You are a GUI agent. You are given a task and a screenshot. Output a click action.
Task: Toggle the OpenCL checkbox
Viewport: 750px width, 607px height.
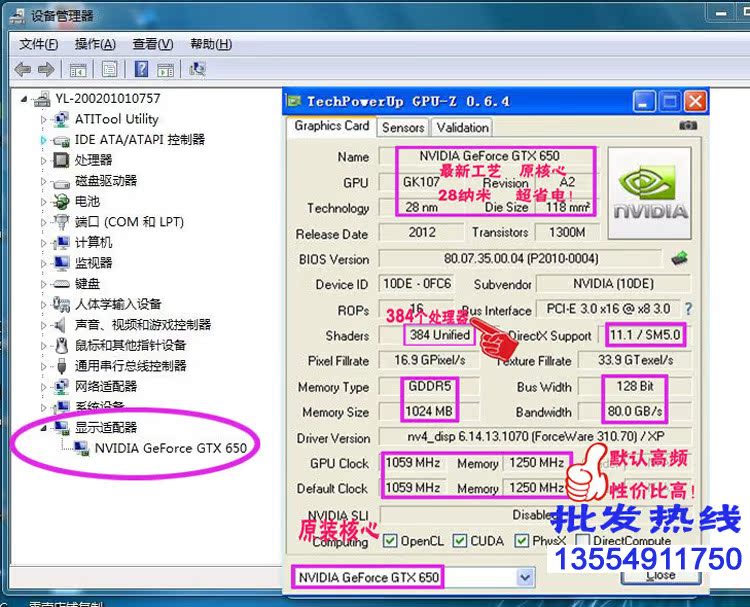coord(390,541)
